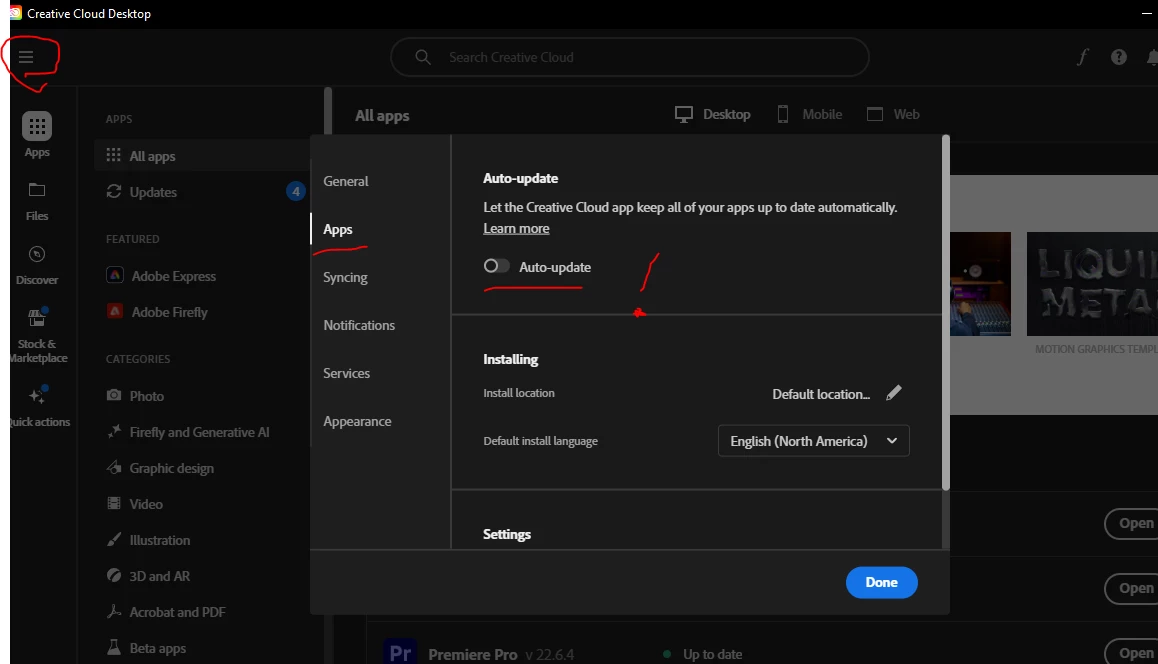This screenshot has height=664, width=1158.
Task: Click the Done button
Action: pyautogui.click(x=882, y=582)
